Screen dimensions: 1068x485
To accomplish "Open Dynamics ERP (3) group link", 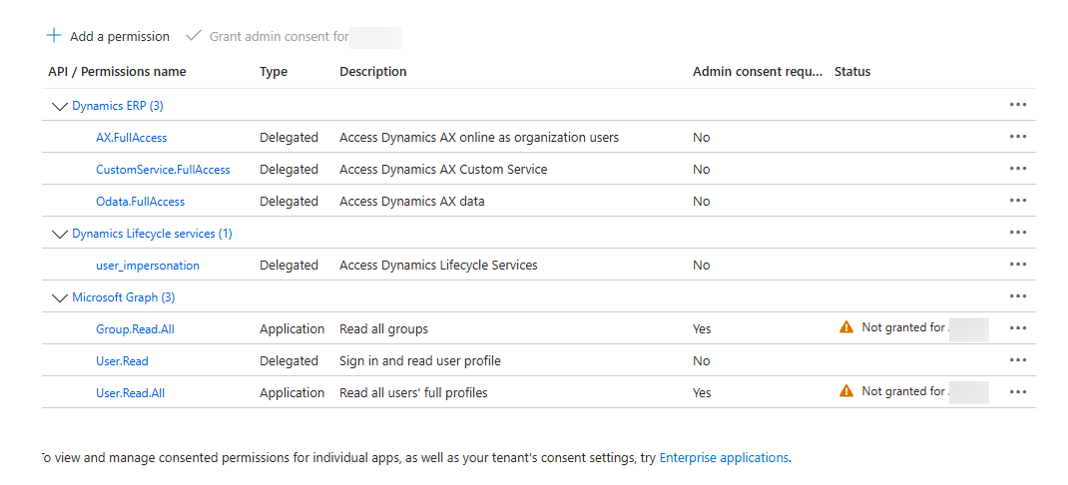I will click(118, 106).
